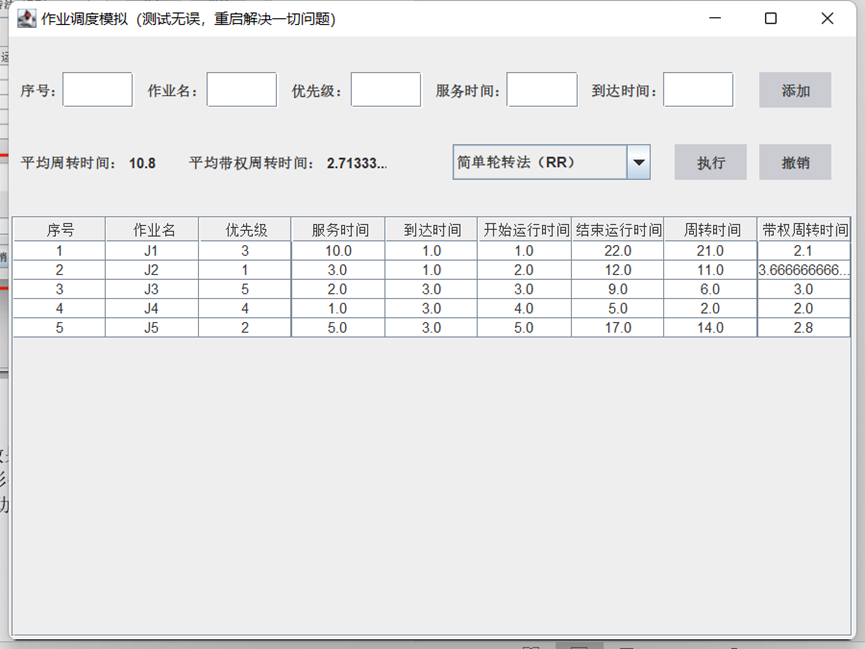Image resolution: width=865 pixels, height=649 pixels.
Task: Click the 周转时间 column header
Action: 710,229
